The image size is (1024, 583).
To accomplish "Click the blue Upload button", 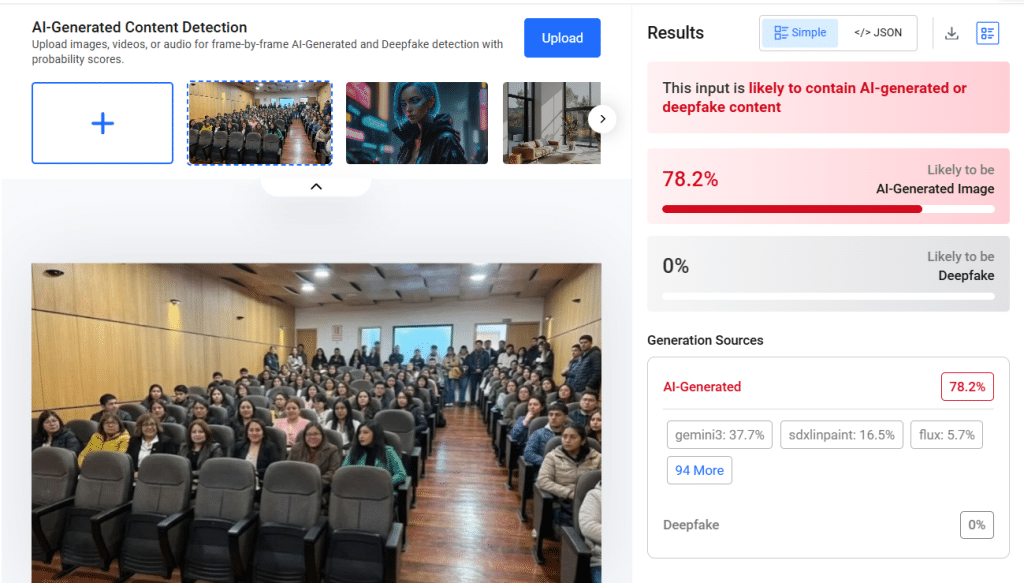I will (x=562, y=38).
